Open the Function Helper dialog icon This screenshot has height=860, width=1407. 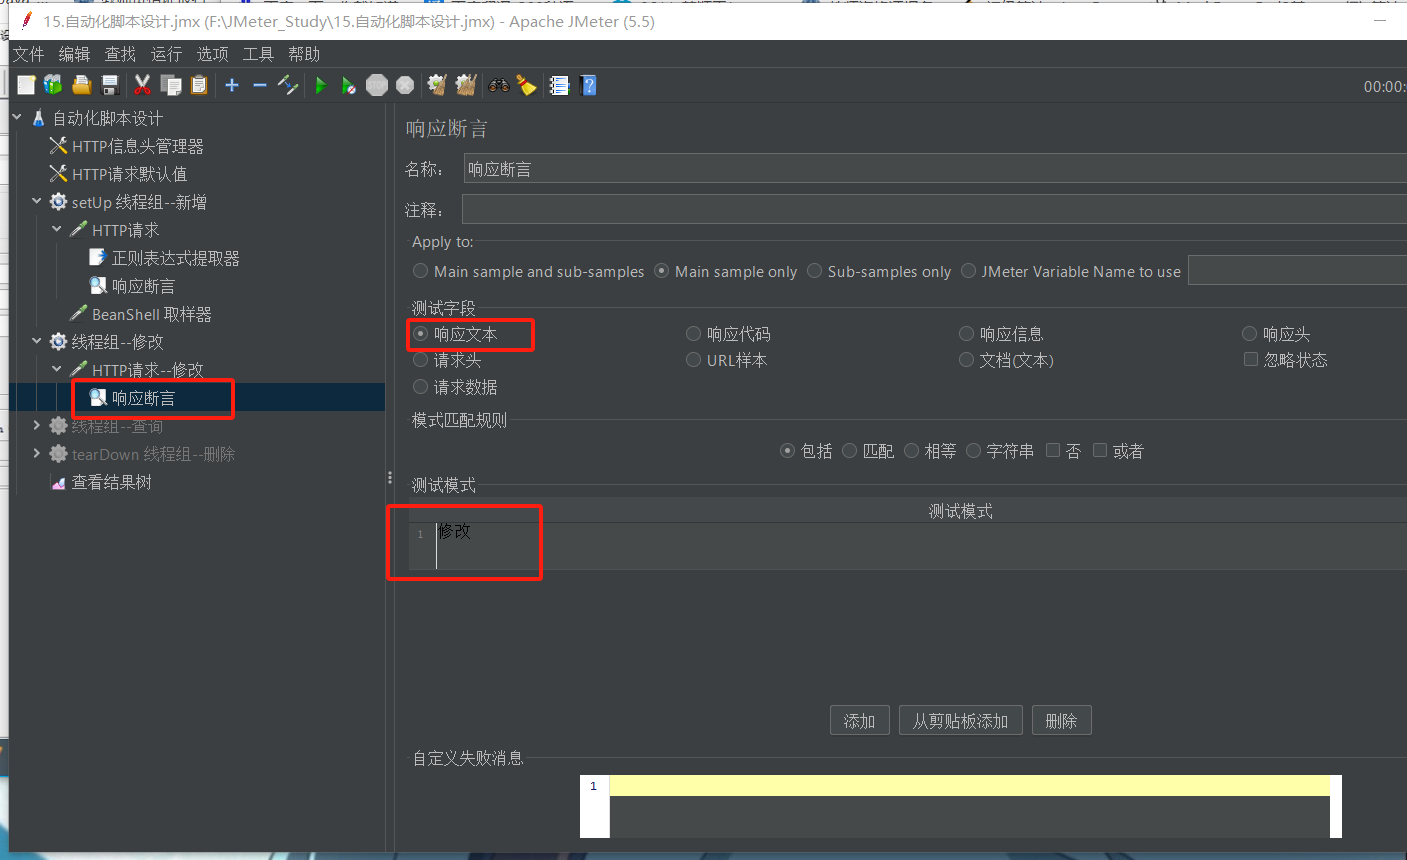(559, 85)
